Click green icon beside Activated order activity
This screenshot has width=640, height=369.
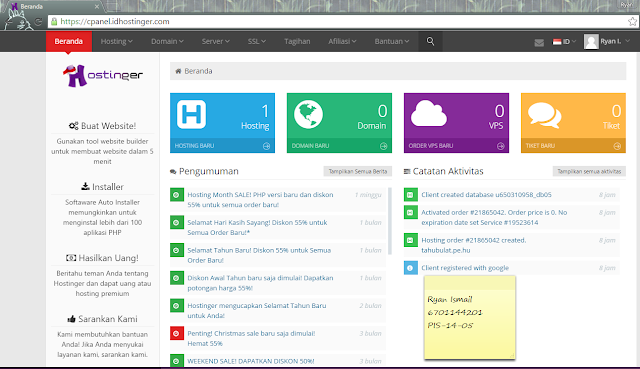[x=411, y=212]
